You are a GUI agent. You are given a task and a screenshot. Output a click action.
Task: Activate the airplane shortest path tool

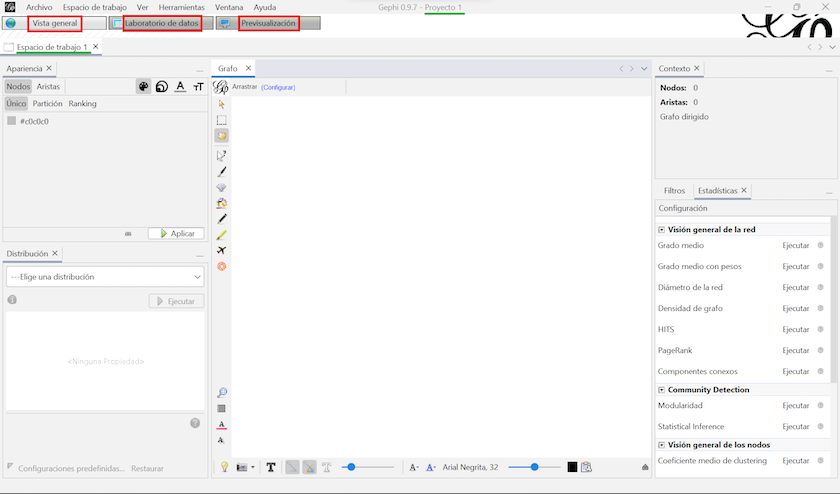[222, 250]
